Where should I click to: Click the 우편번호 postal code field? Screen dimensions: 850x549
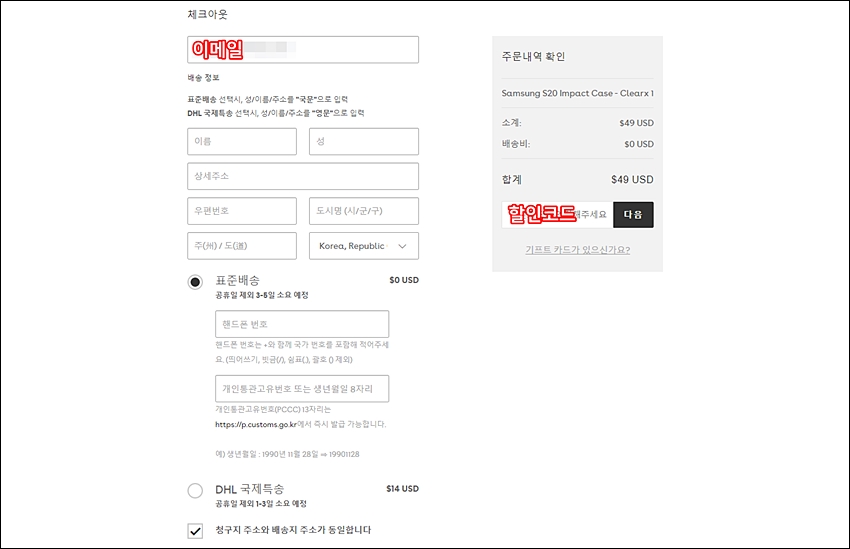[x=242, y=211]
